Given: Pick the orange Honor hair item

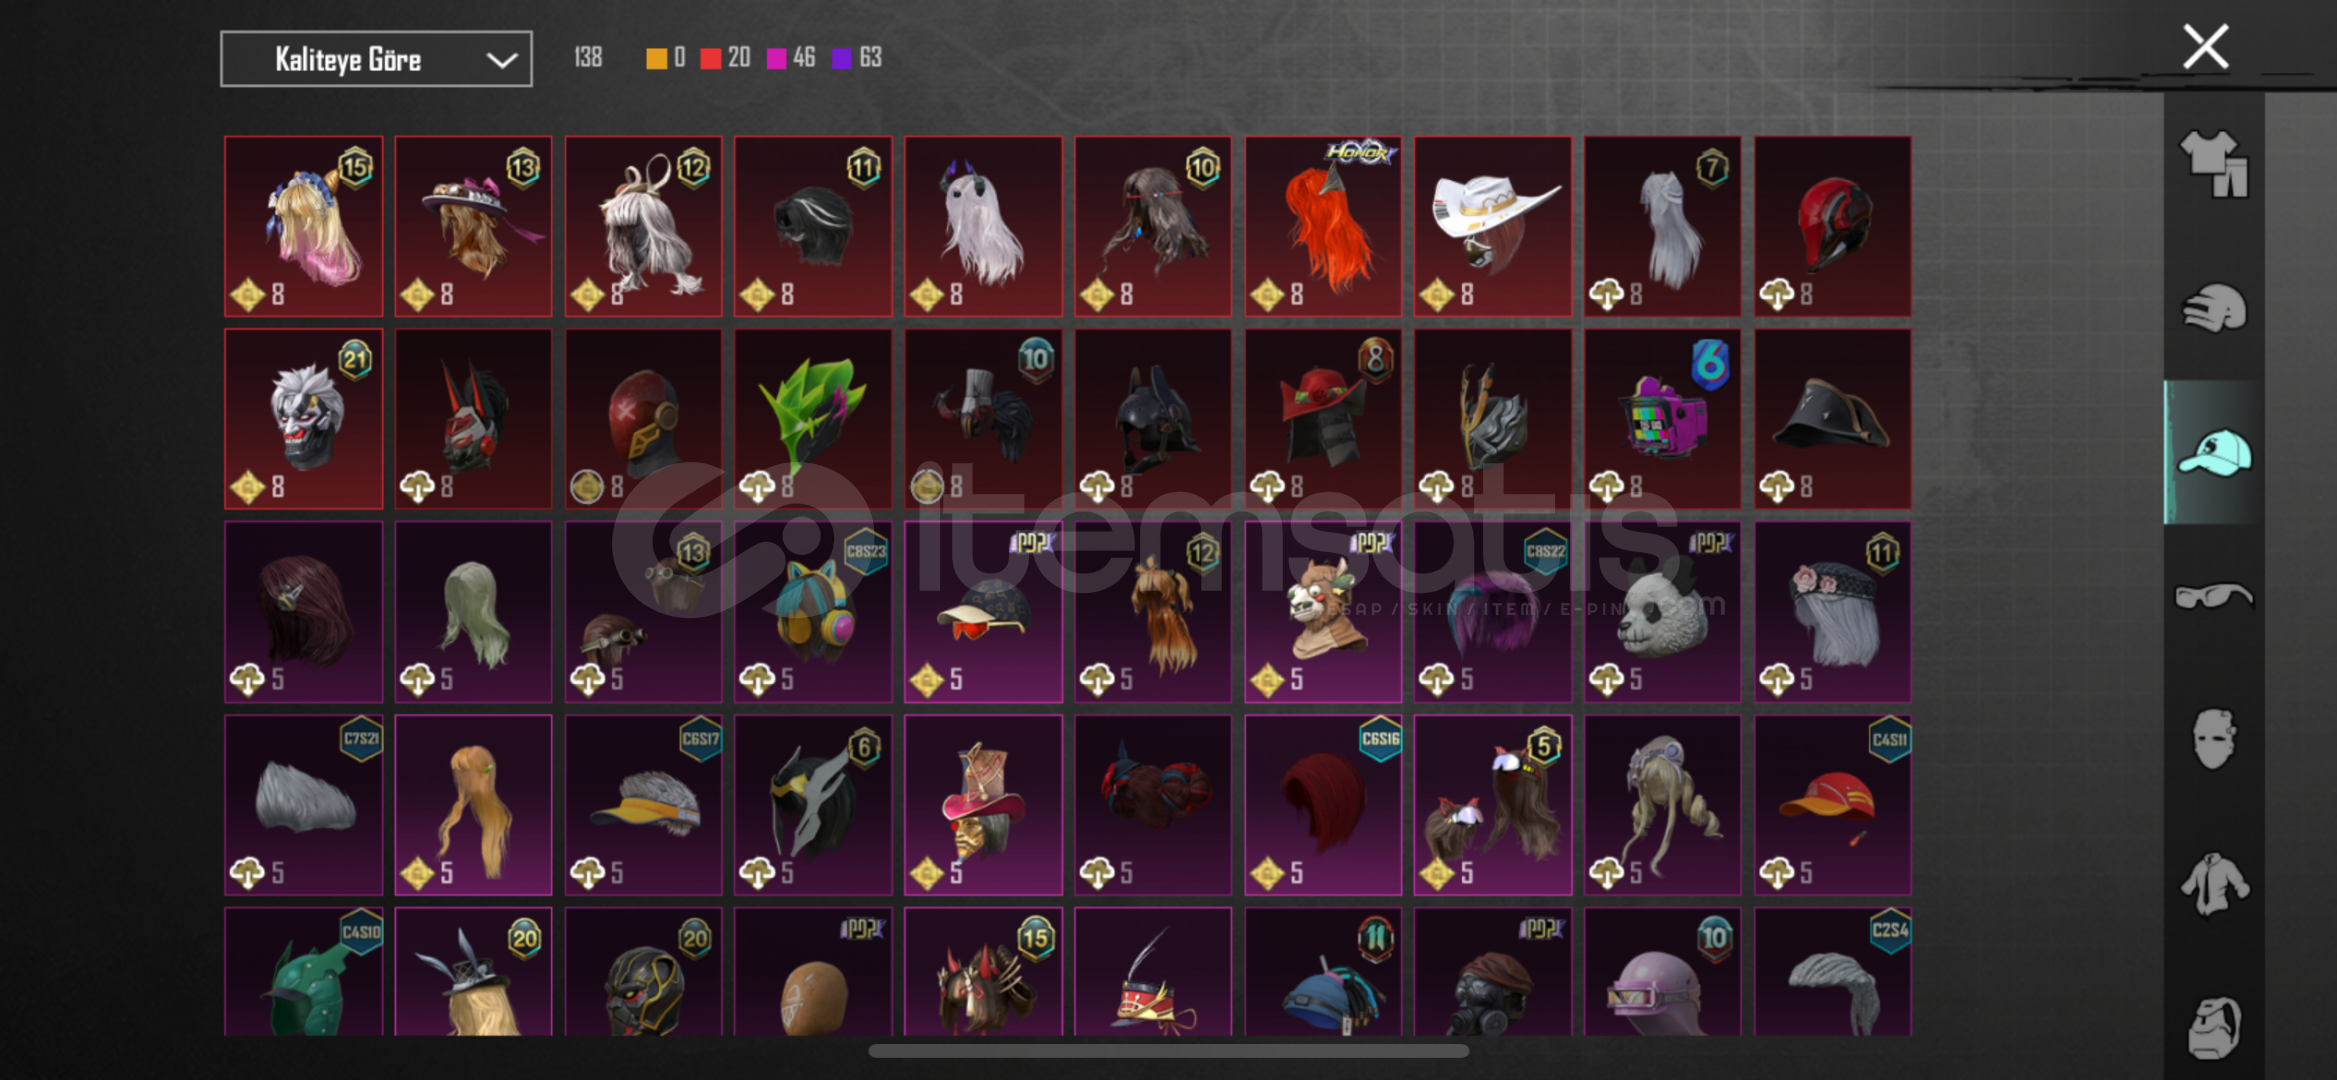Looking at the screenshot, I should [1322, 226].
